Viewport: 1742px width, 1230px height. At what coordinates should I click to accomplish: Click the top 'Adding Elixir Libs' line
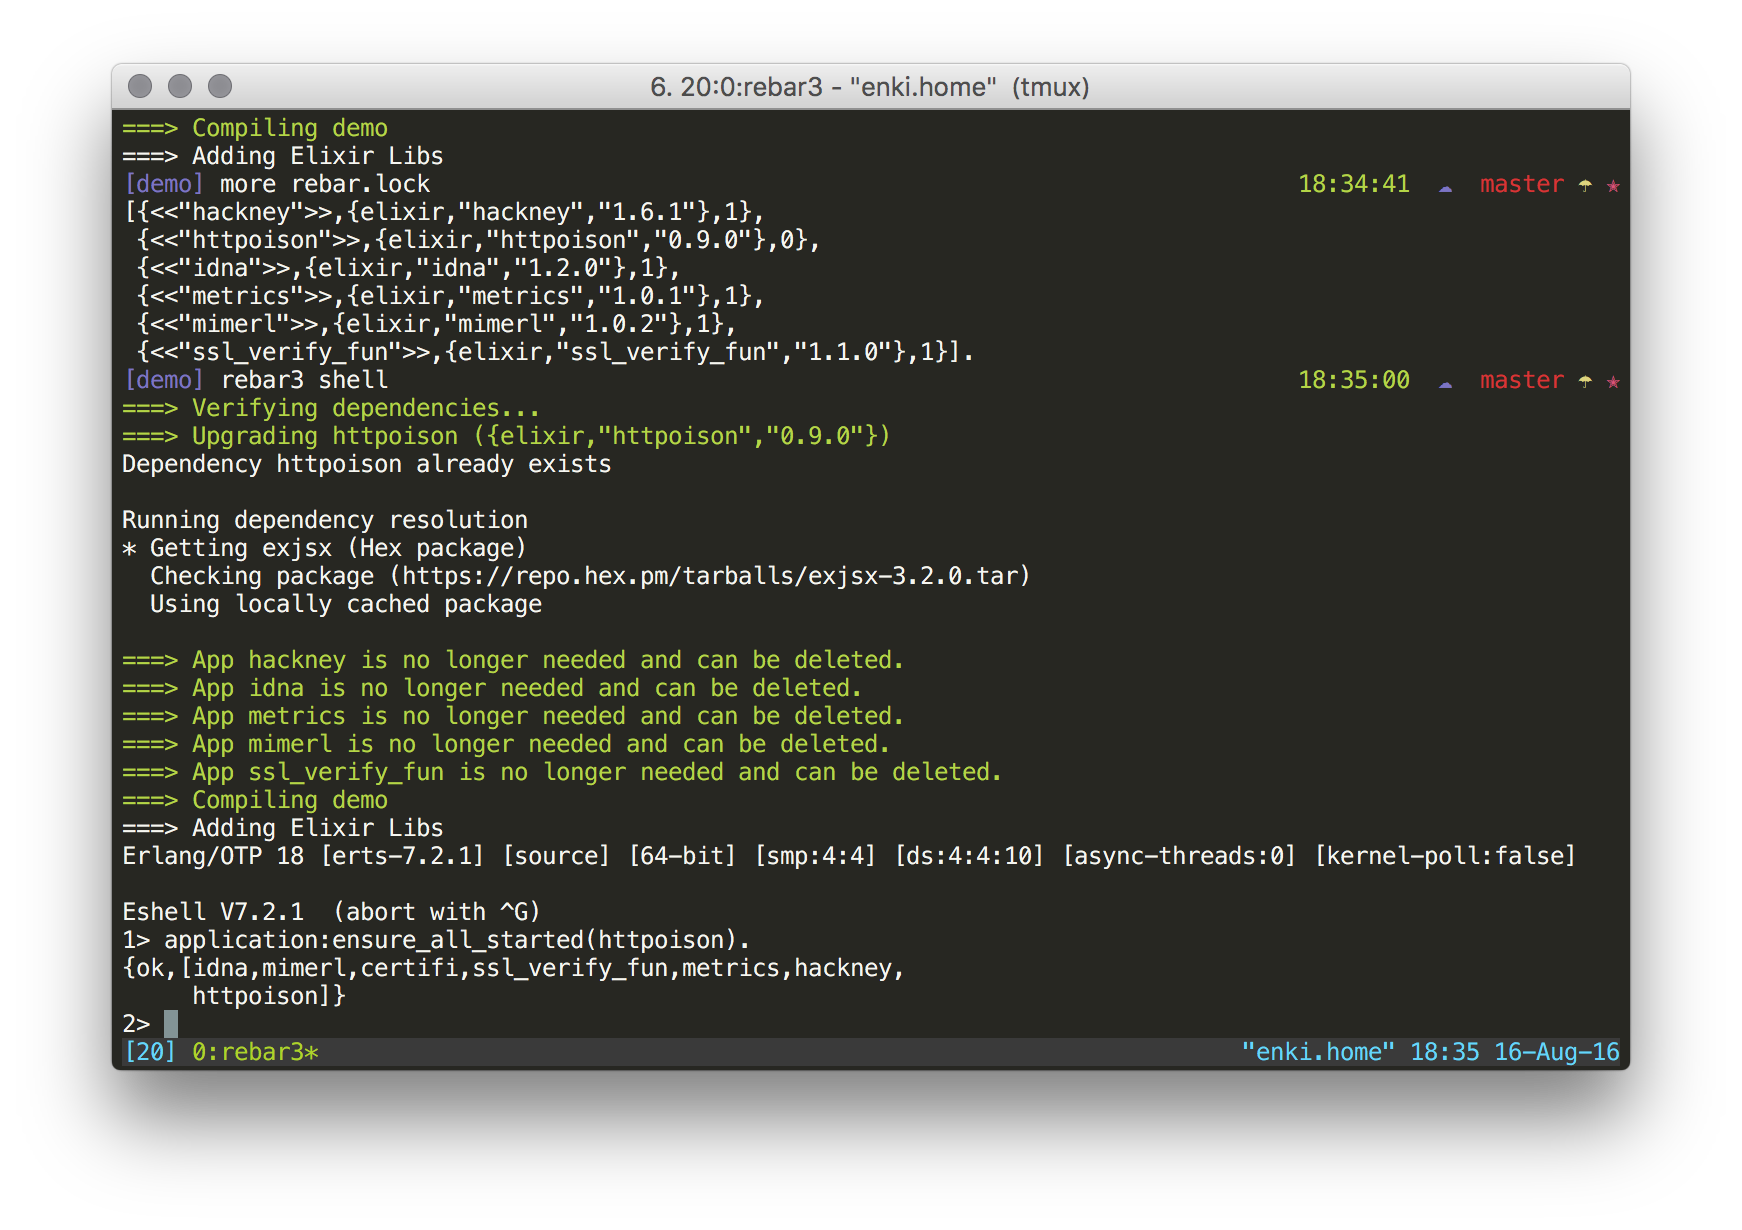283,156
